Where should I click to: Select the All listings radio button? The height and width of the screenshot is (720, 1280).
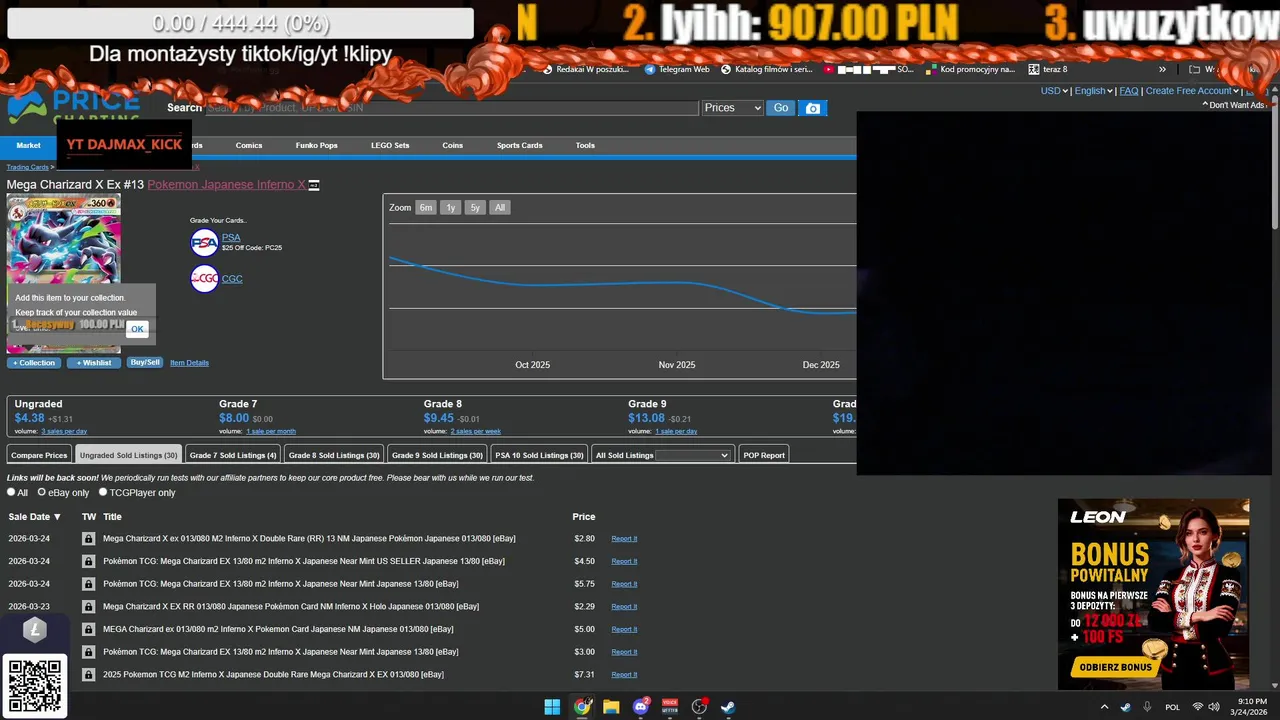pyautogui.click(x=12, y=492)
